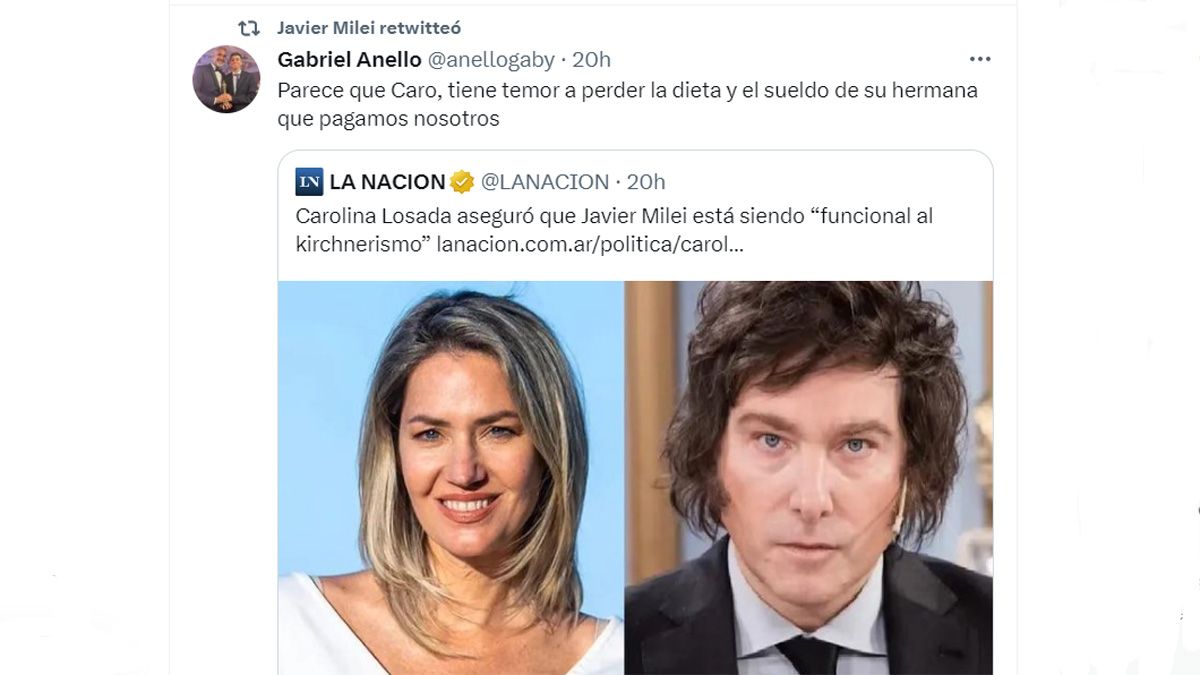
Task: Open the three-dots more options menu
Action: click(980, 60)
